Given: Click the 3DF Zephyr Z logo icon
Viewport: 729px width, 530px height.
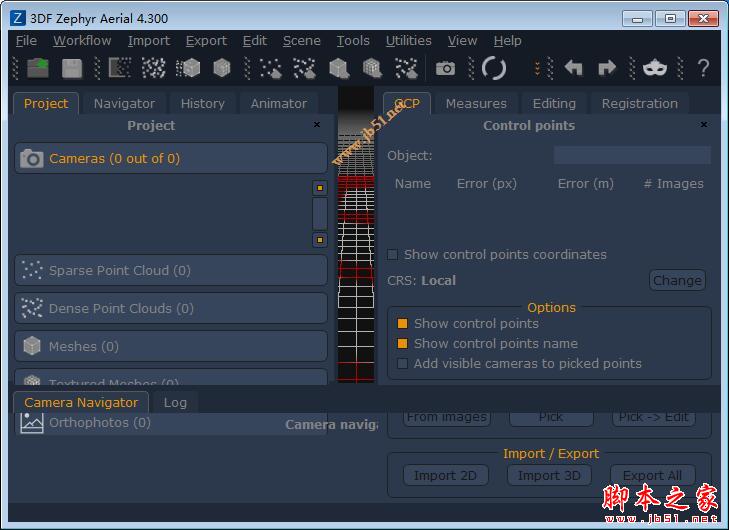Looking at the screenshot, I should click(x=18, y=19).
